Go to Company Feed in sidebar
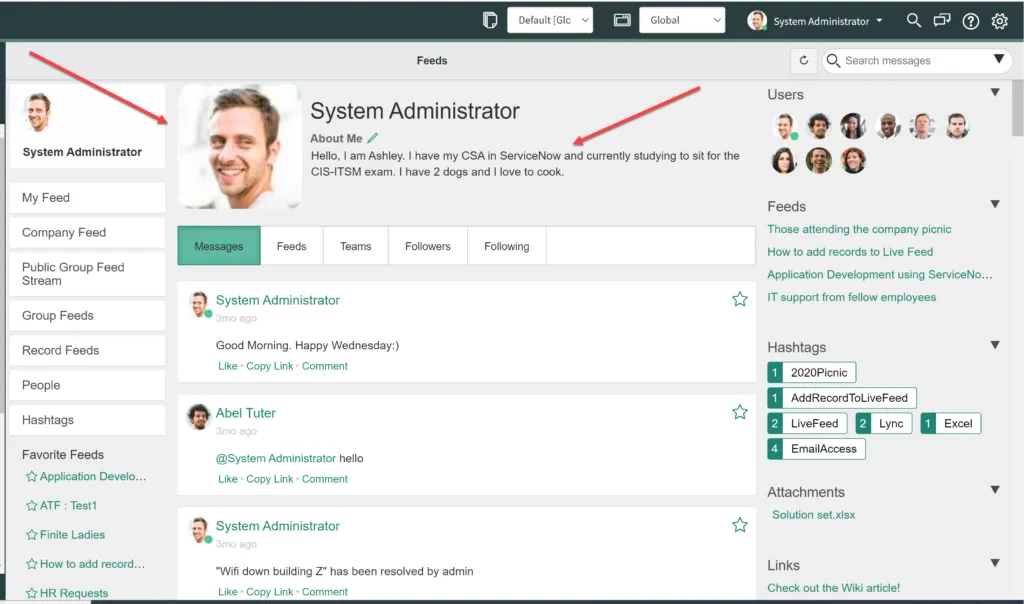The height and width of the screenshot is (604, 1024). point(64,232)
